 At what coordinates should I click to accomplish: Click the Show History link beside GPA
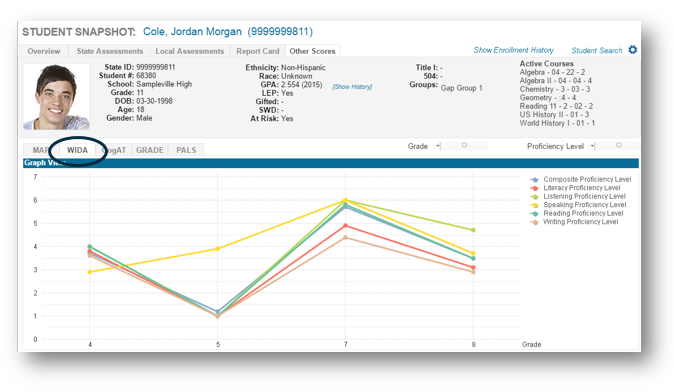(352, 87)
